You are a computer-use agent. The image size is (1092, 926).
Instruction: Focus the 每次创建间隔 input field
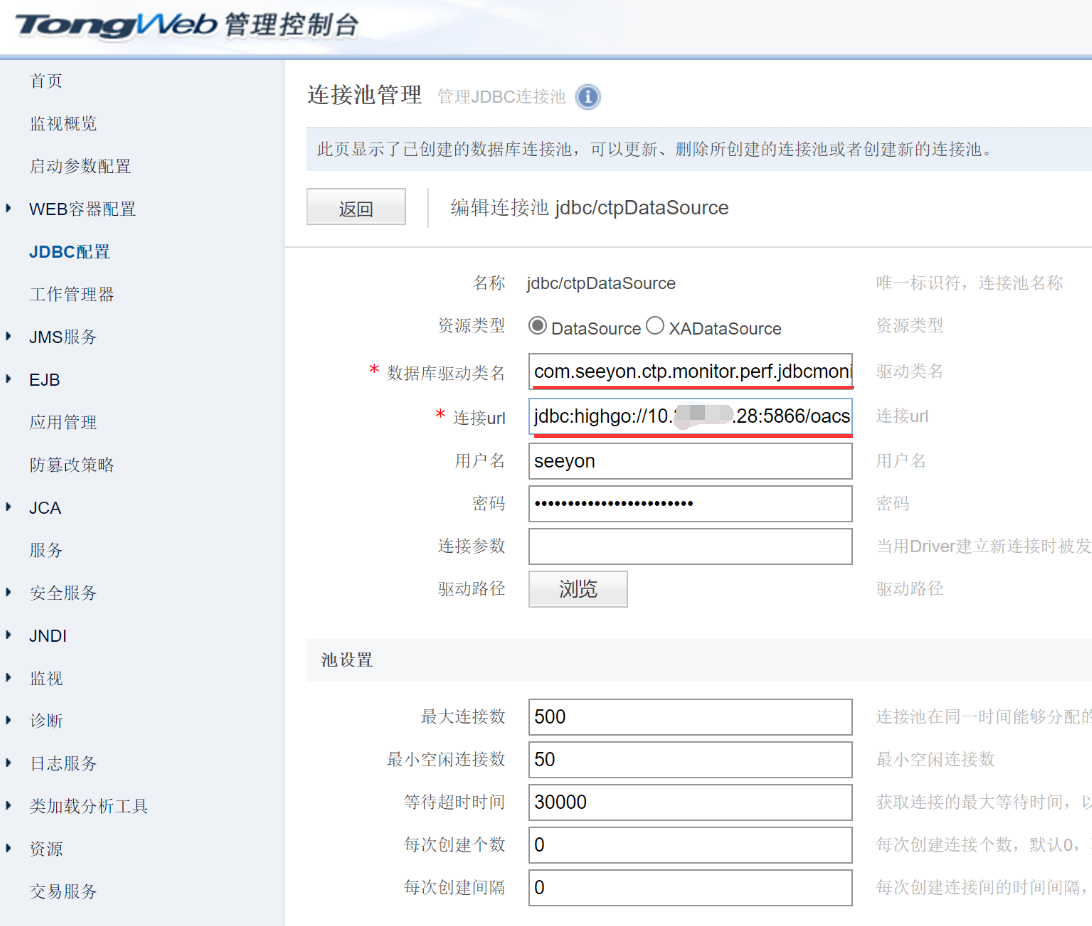690,888
